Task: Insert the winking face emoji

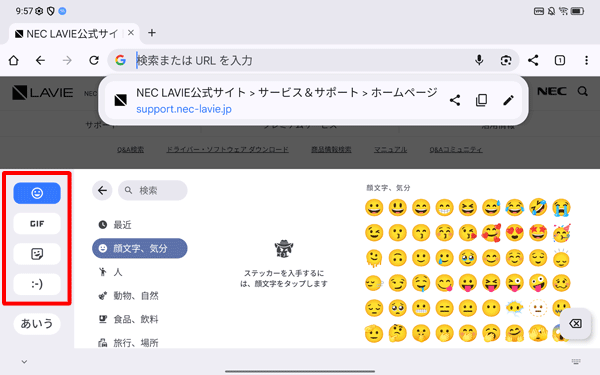Action: click(374, 233)
